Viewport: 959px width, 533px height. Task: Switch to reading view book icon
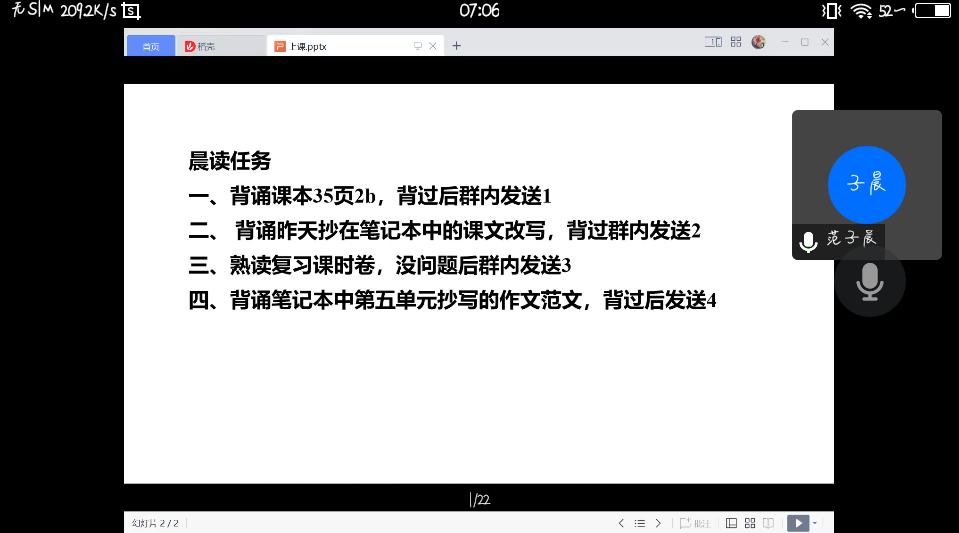point(768,523)
